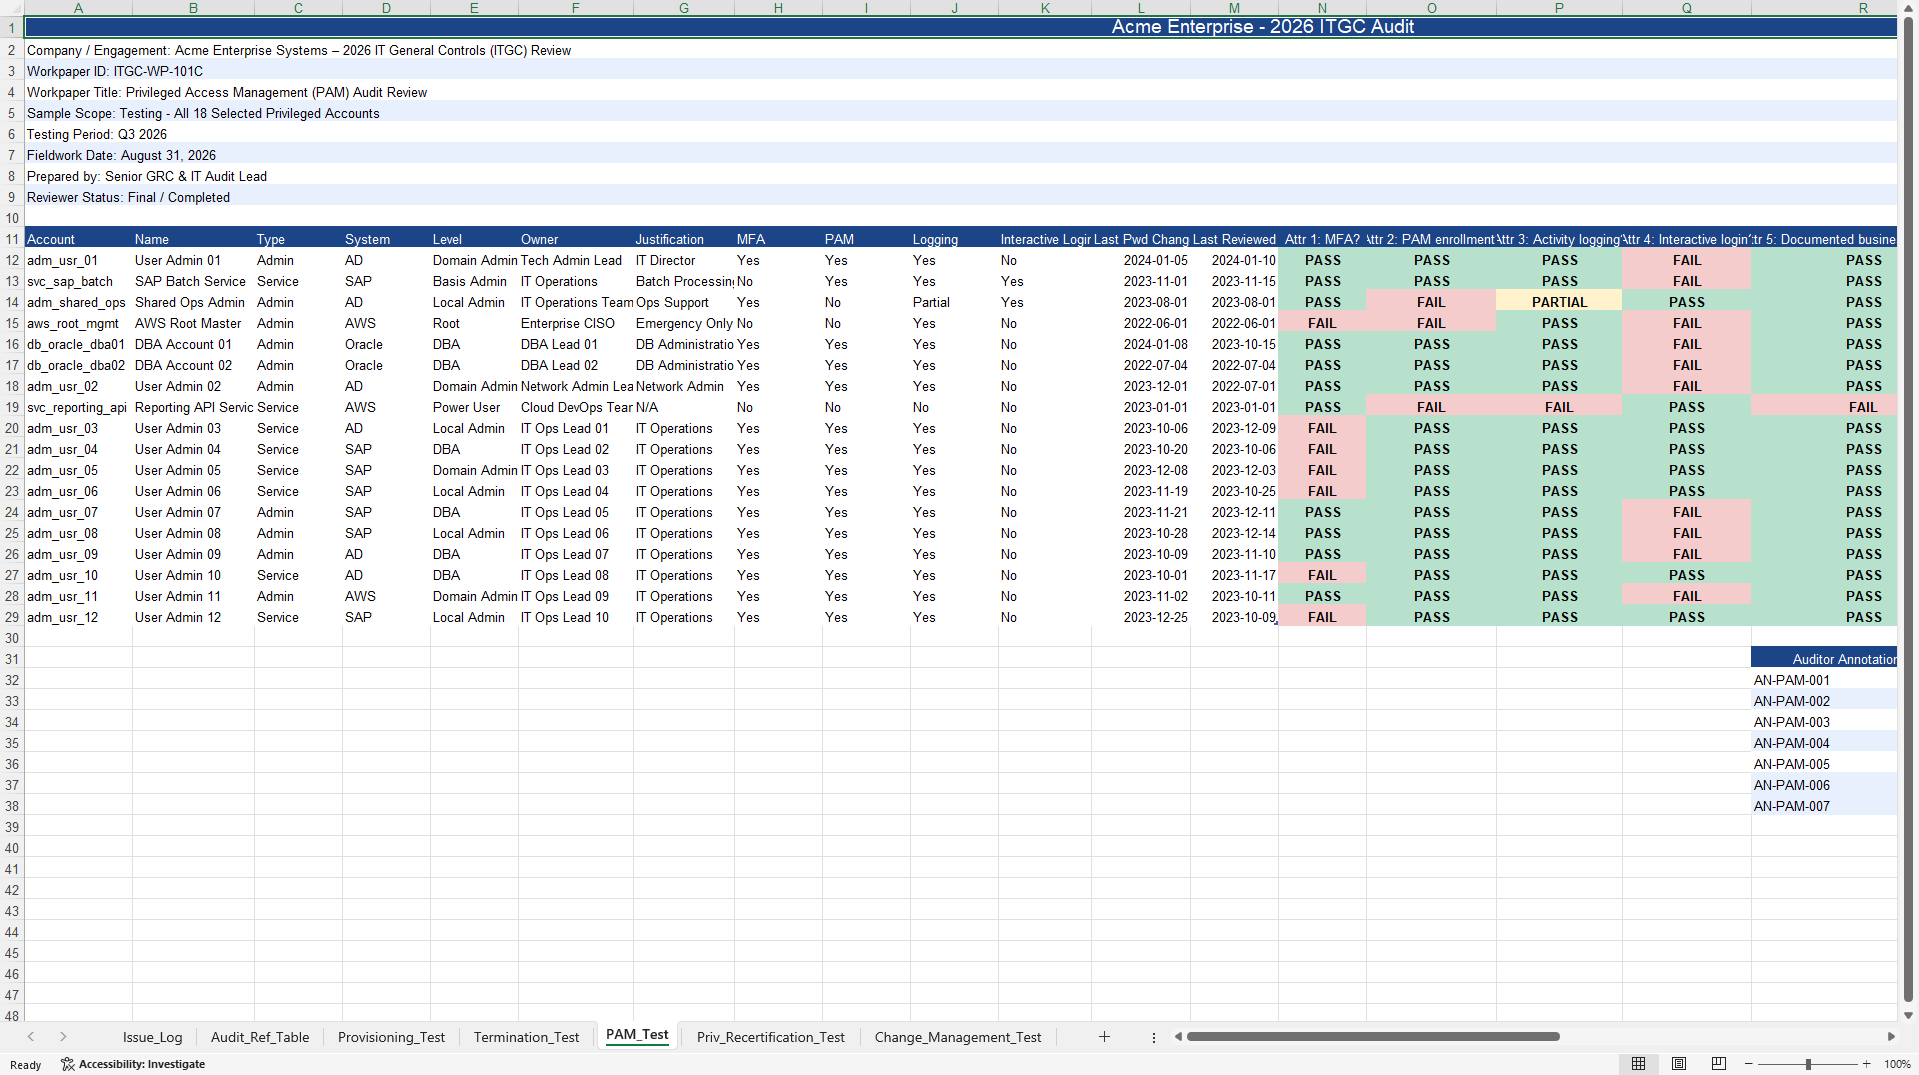Click the horizontal scrollbar right arrow
This screenshot has height=1075, width=1919.
click(1891, 1037)
